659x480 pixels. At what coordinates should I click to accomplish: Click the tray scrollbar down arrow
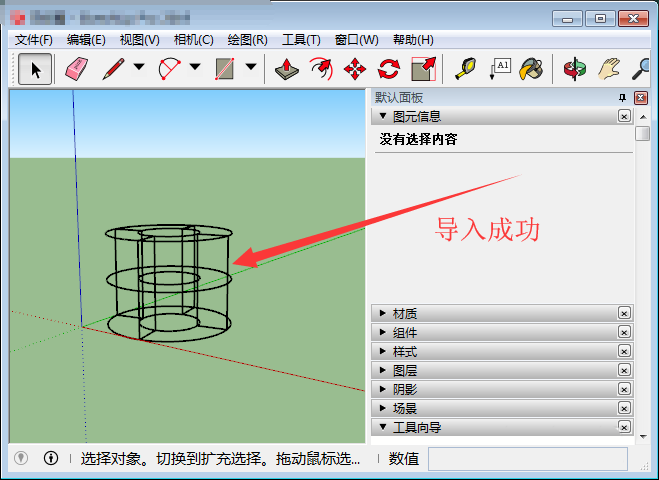[x=643, y=437]
